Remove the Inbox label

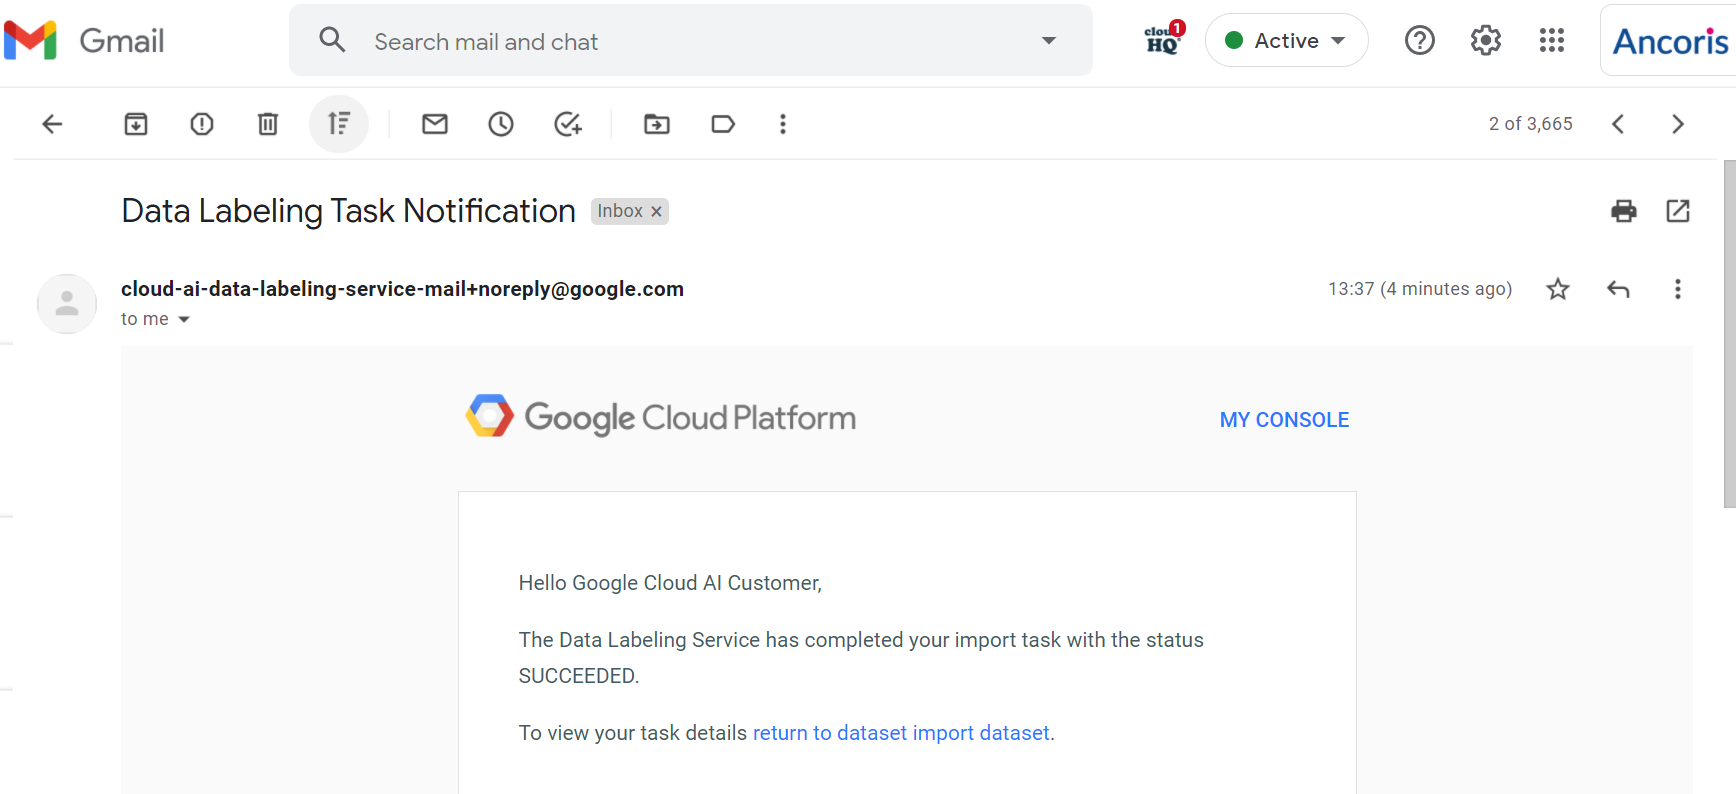click(x=657, y=212)
